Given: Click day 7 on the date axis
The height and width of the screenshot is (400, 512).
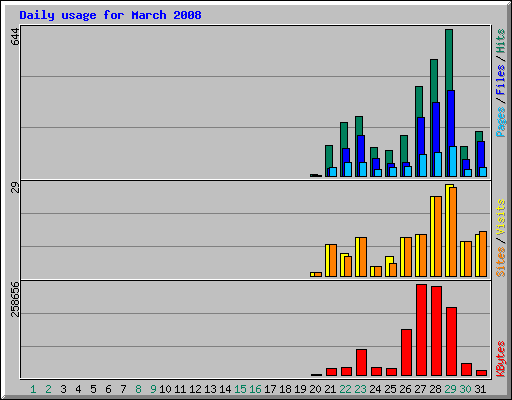Looking at the screenshot, I should click(x=123, y=389).
